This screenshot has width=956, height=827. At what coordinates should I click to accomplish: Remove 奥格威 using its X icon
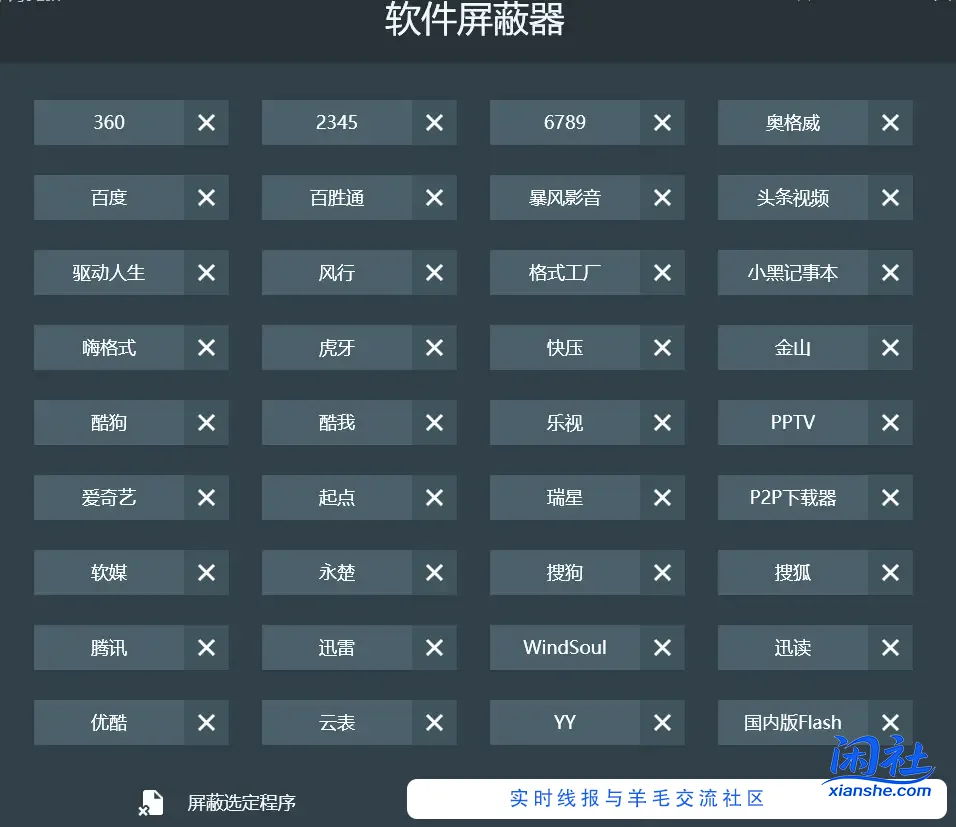[x=890, y=122]
